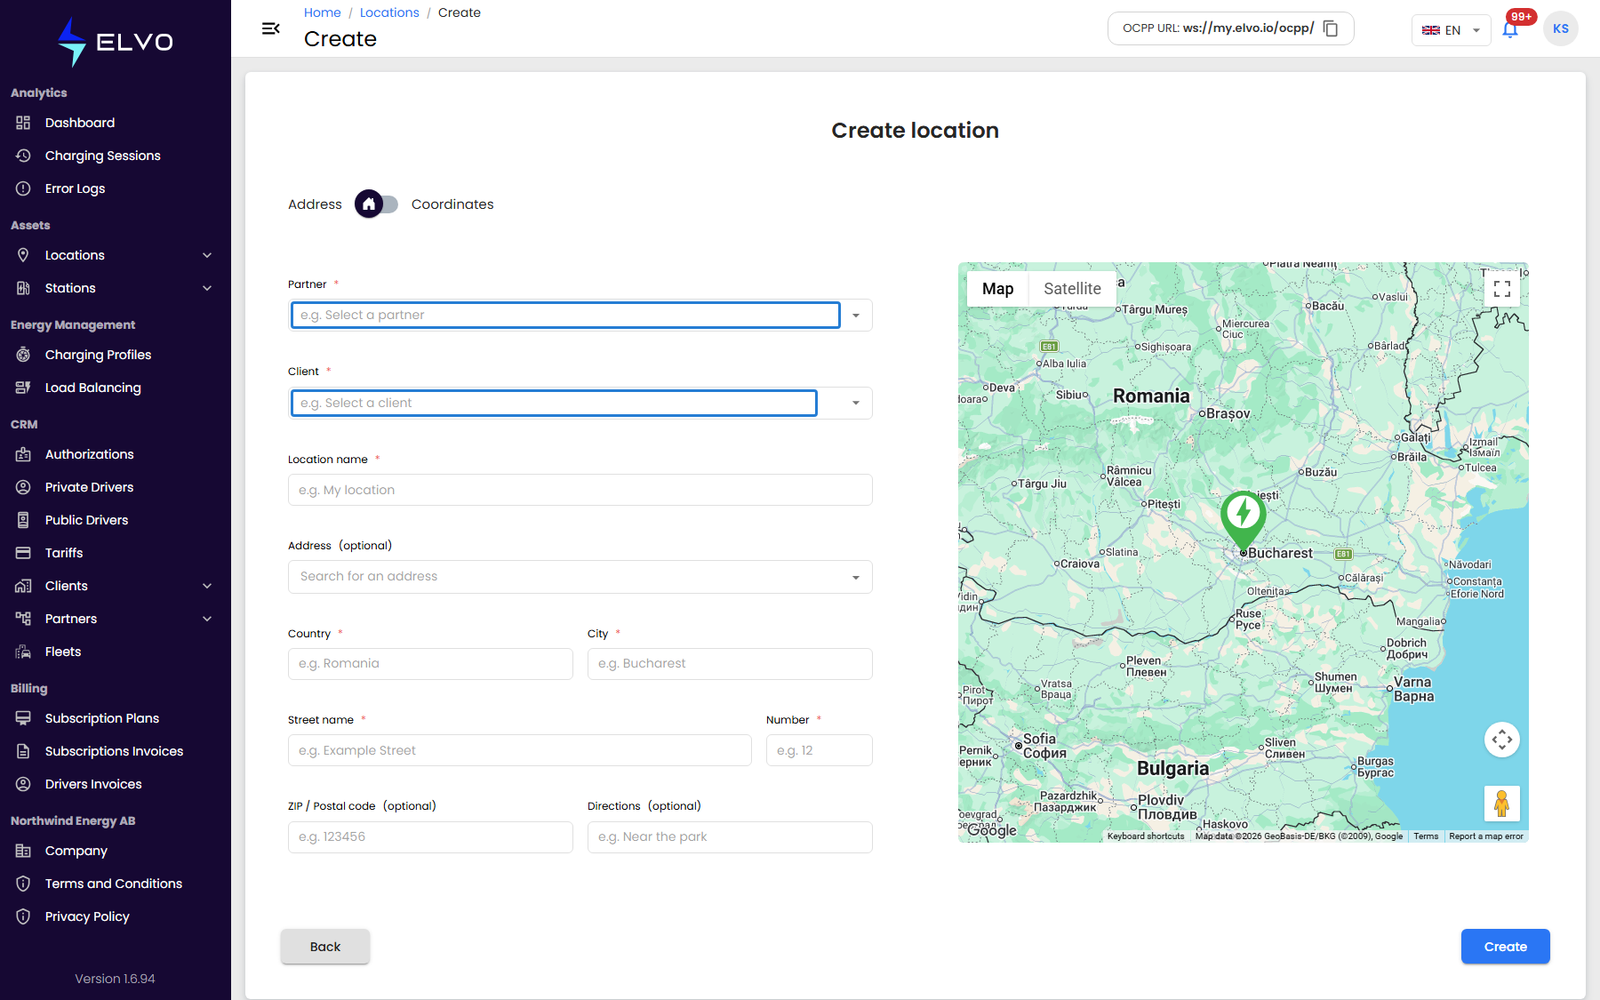Viewport: 1600px width, 1000px height.
Task: Click the Back button
Action: [325, 947]
